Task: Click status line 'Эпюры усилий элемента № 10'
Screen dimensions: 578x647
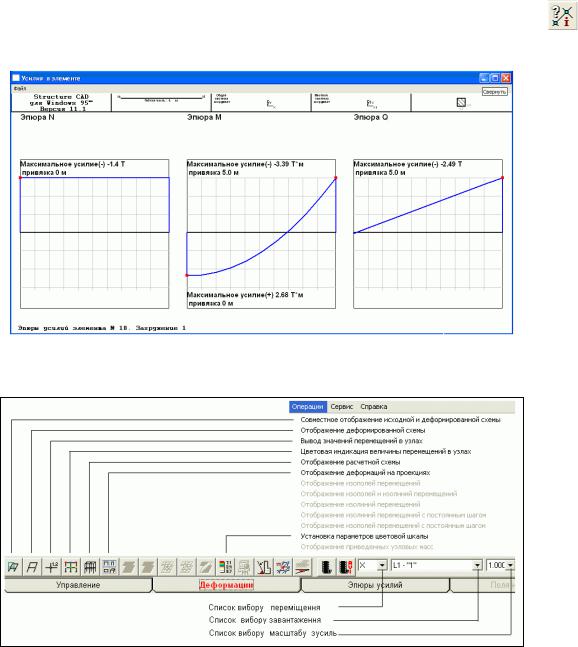Action: (x=101, y=328)
